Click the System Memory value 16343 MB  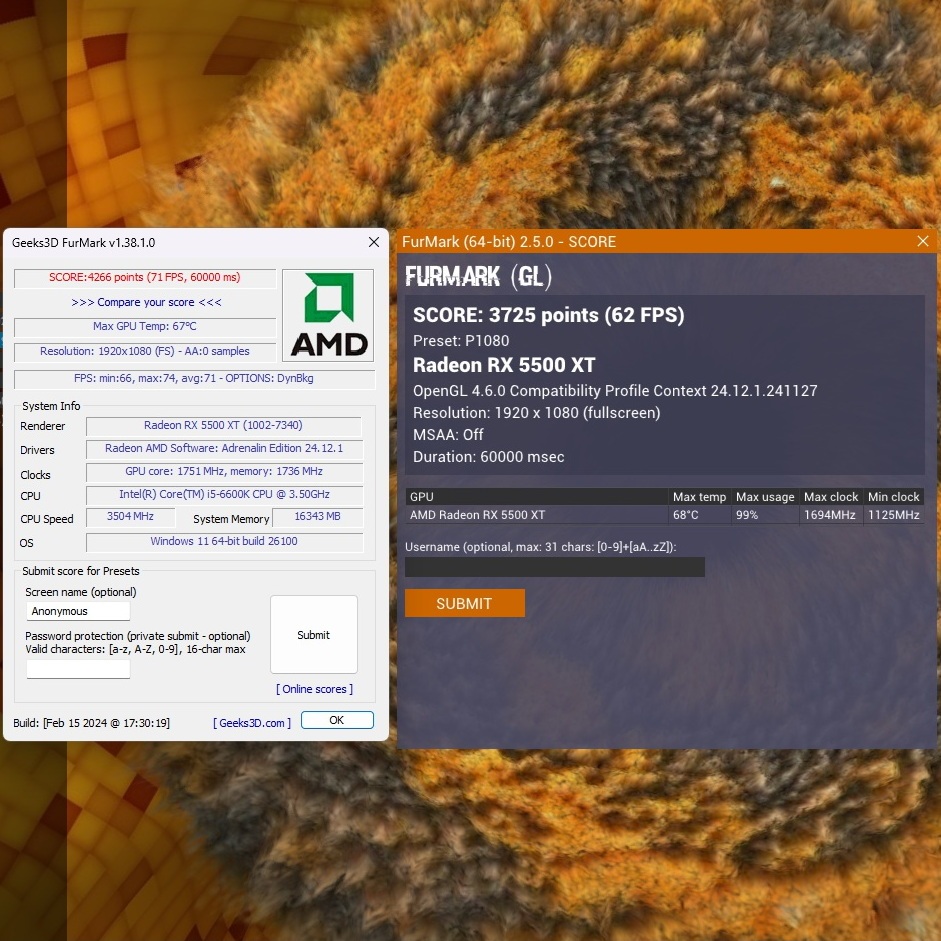[x=317, y=517]
